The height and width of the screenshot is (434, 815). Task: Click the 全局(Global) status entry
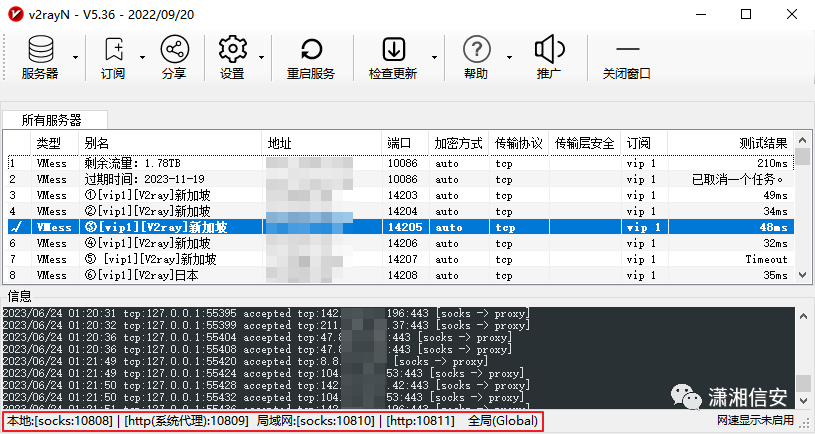503,420
